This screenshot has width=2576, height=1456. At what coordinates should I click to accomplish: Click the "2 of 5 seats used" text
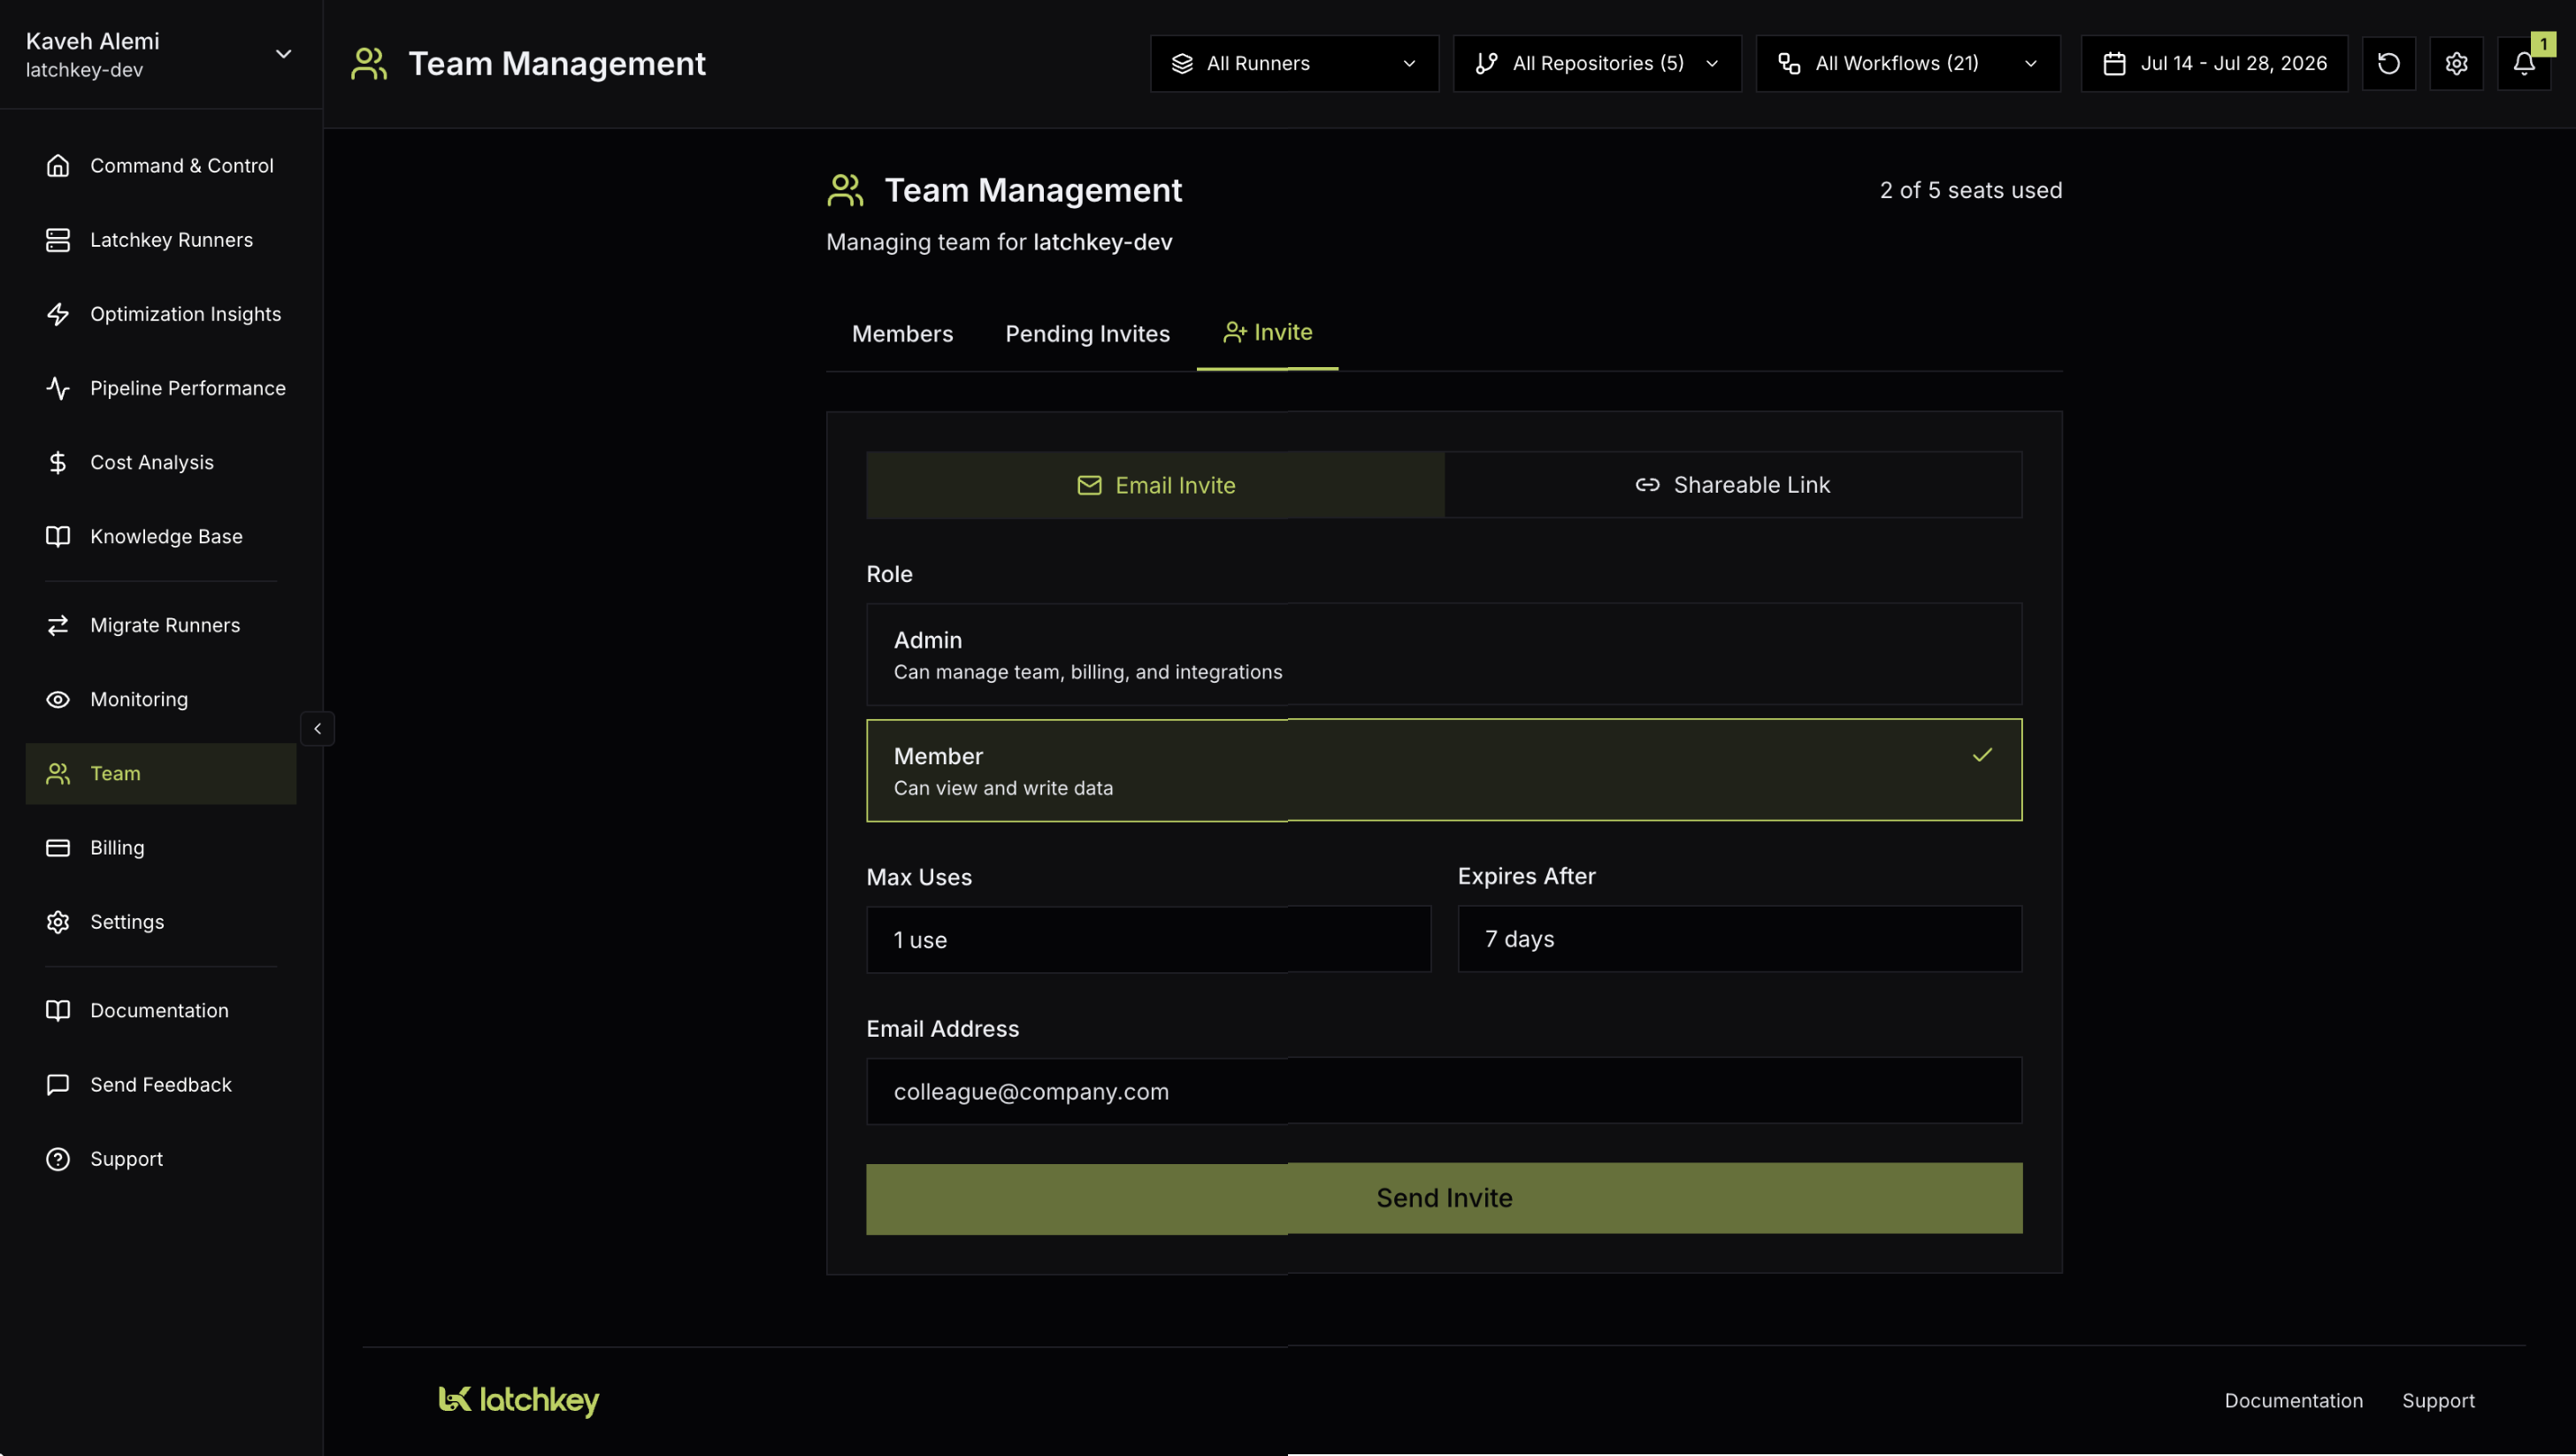point(1970,190)
